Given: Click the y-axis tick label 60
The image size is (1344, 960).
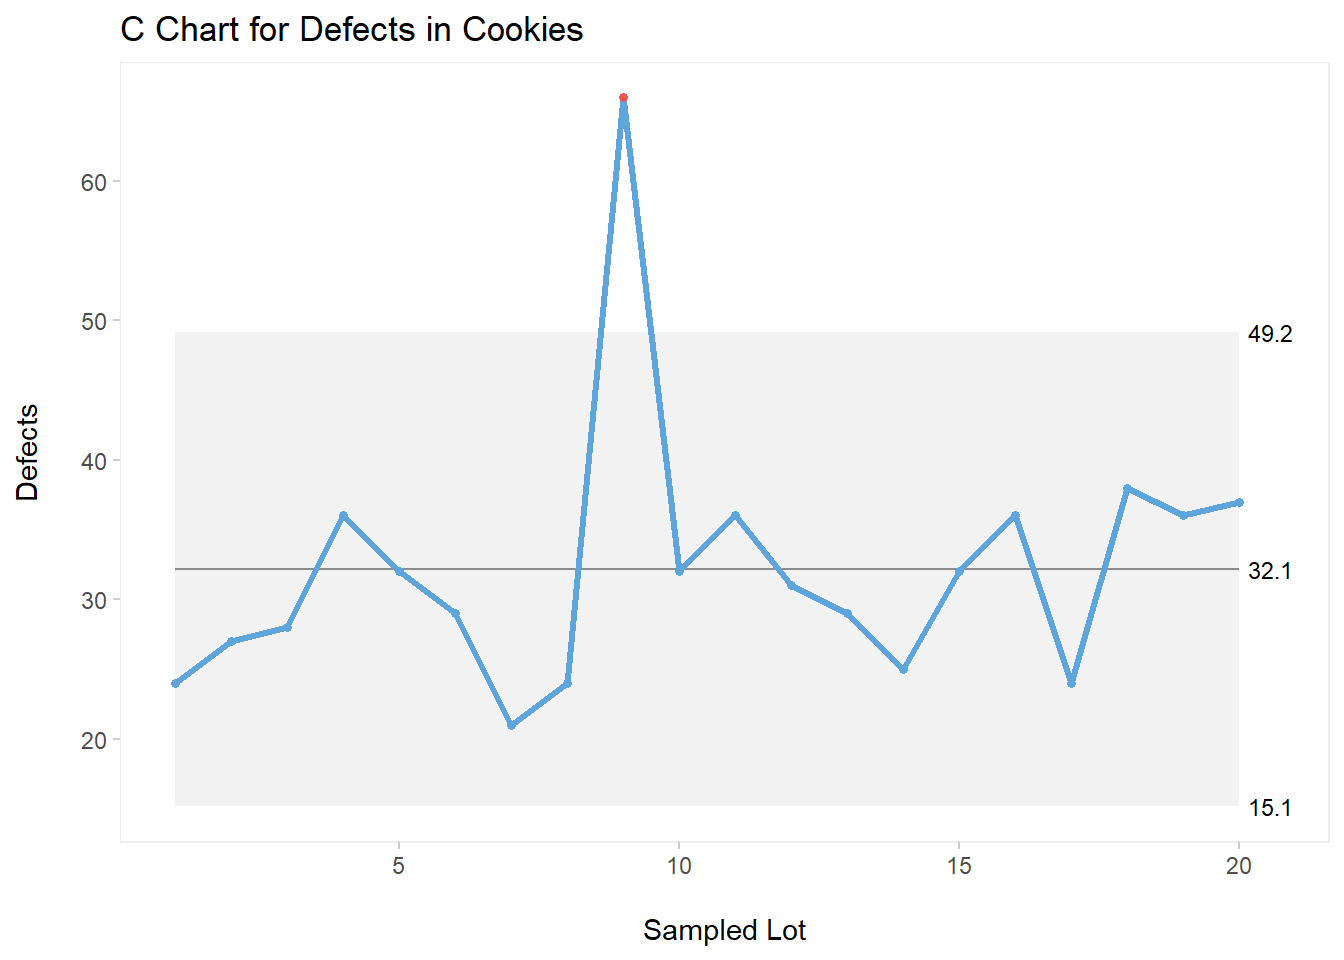Looking at the screenshot, I should (x=94, y=182).
